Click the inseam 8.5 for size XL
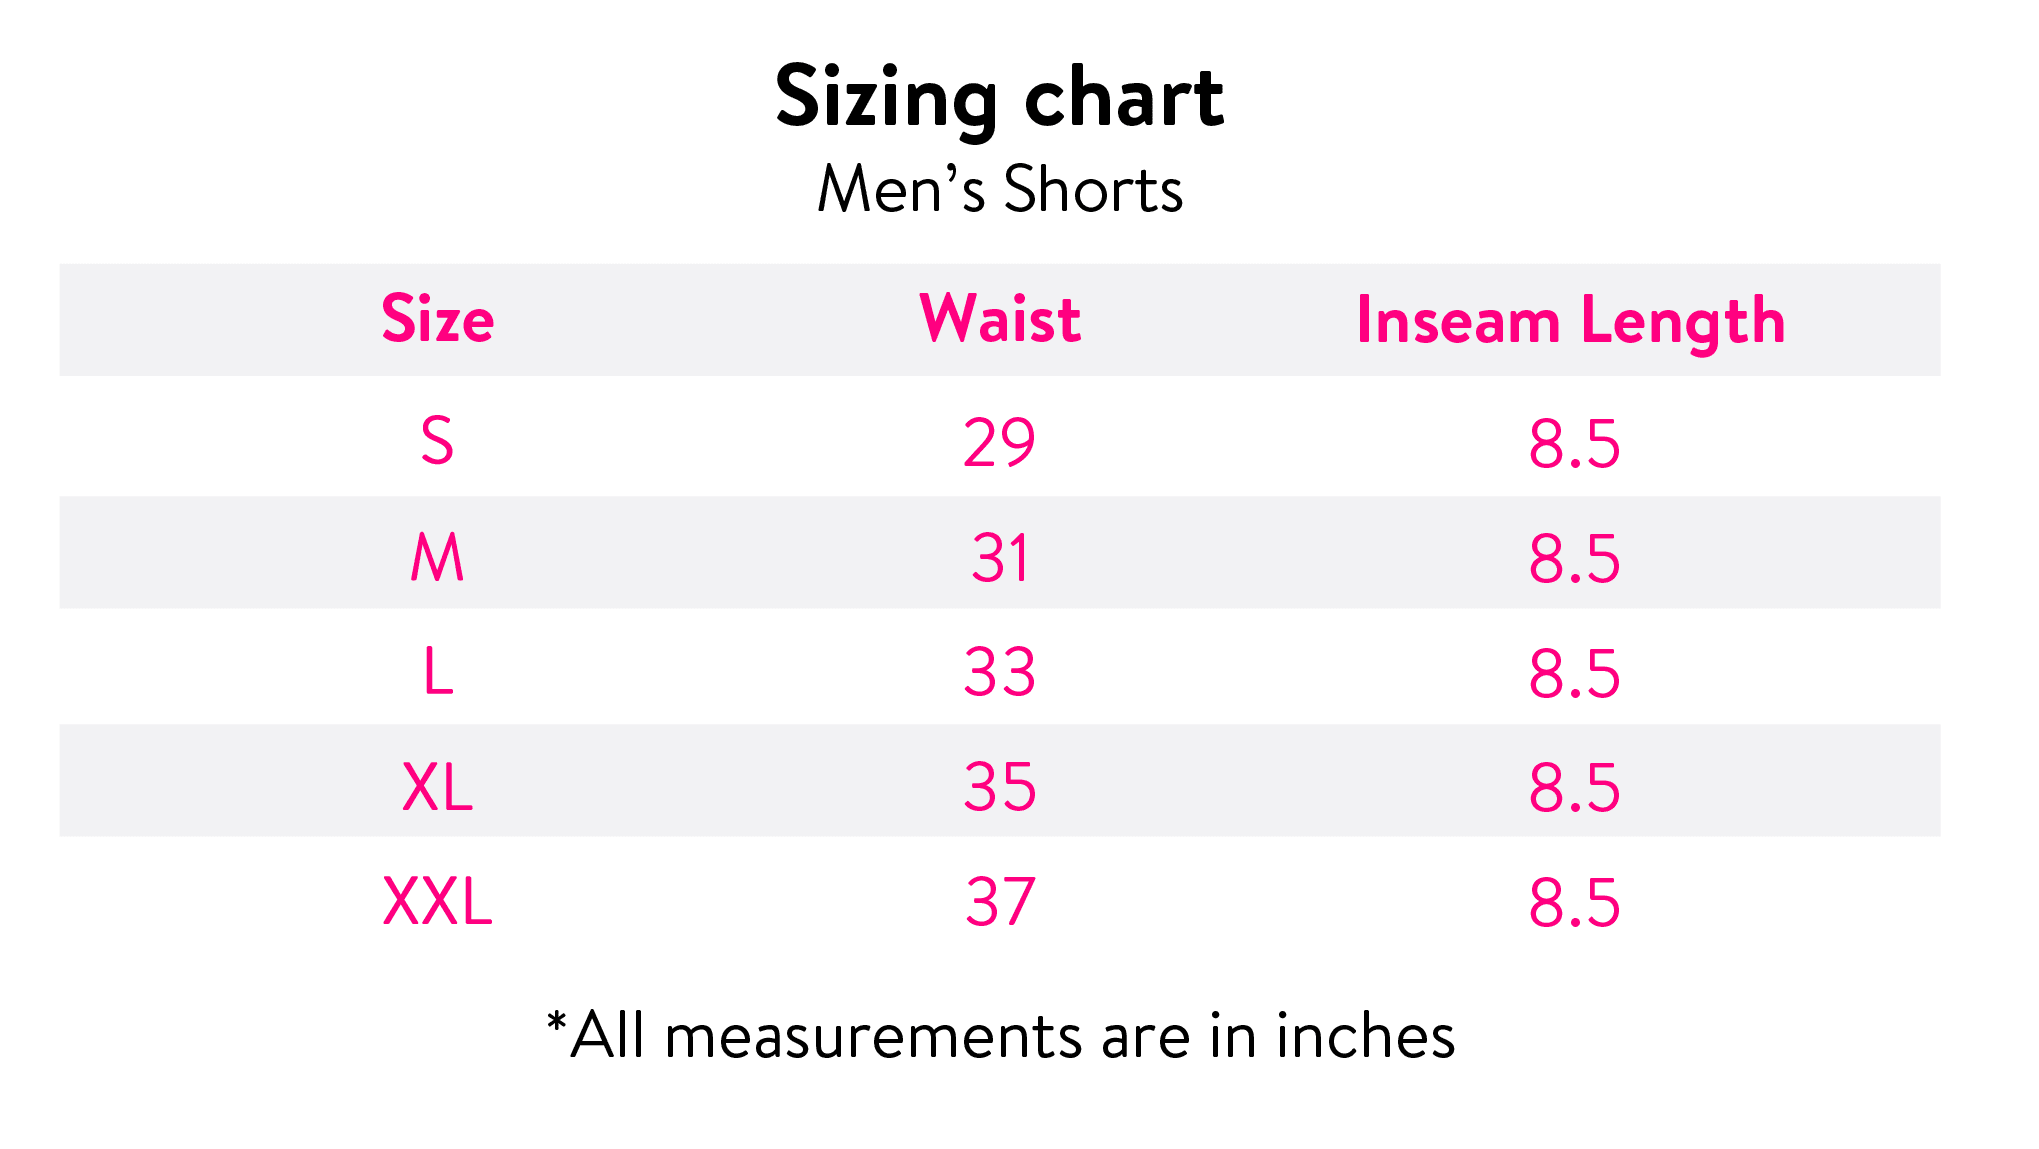Image resolution: width=2039 pixels, height=1149 pixels. pos(1574,788)
